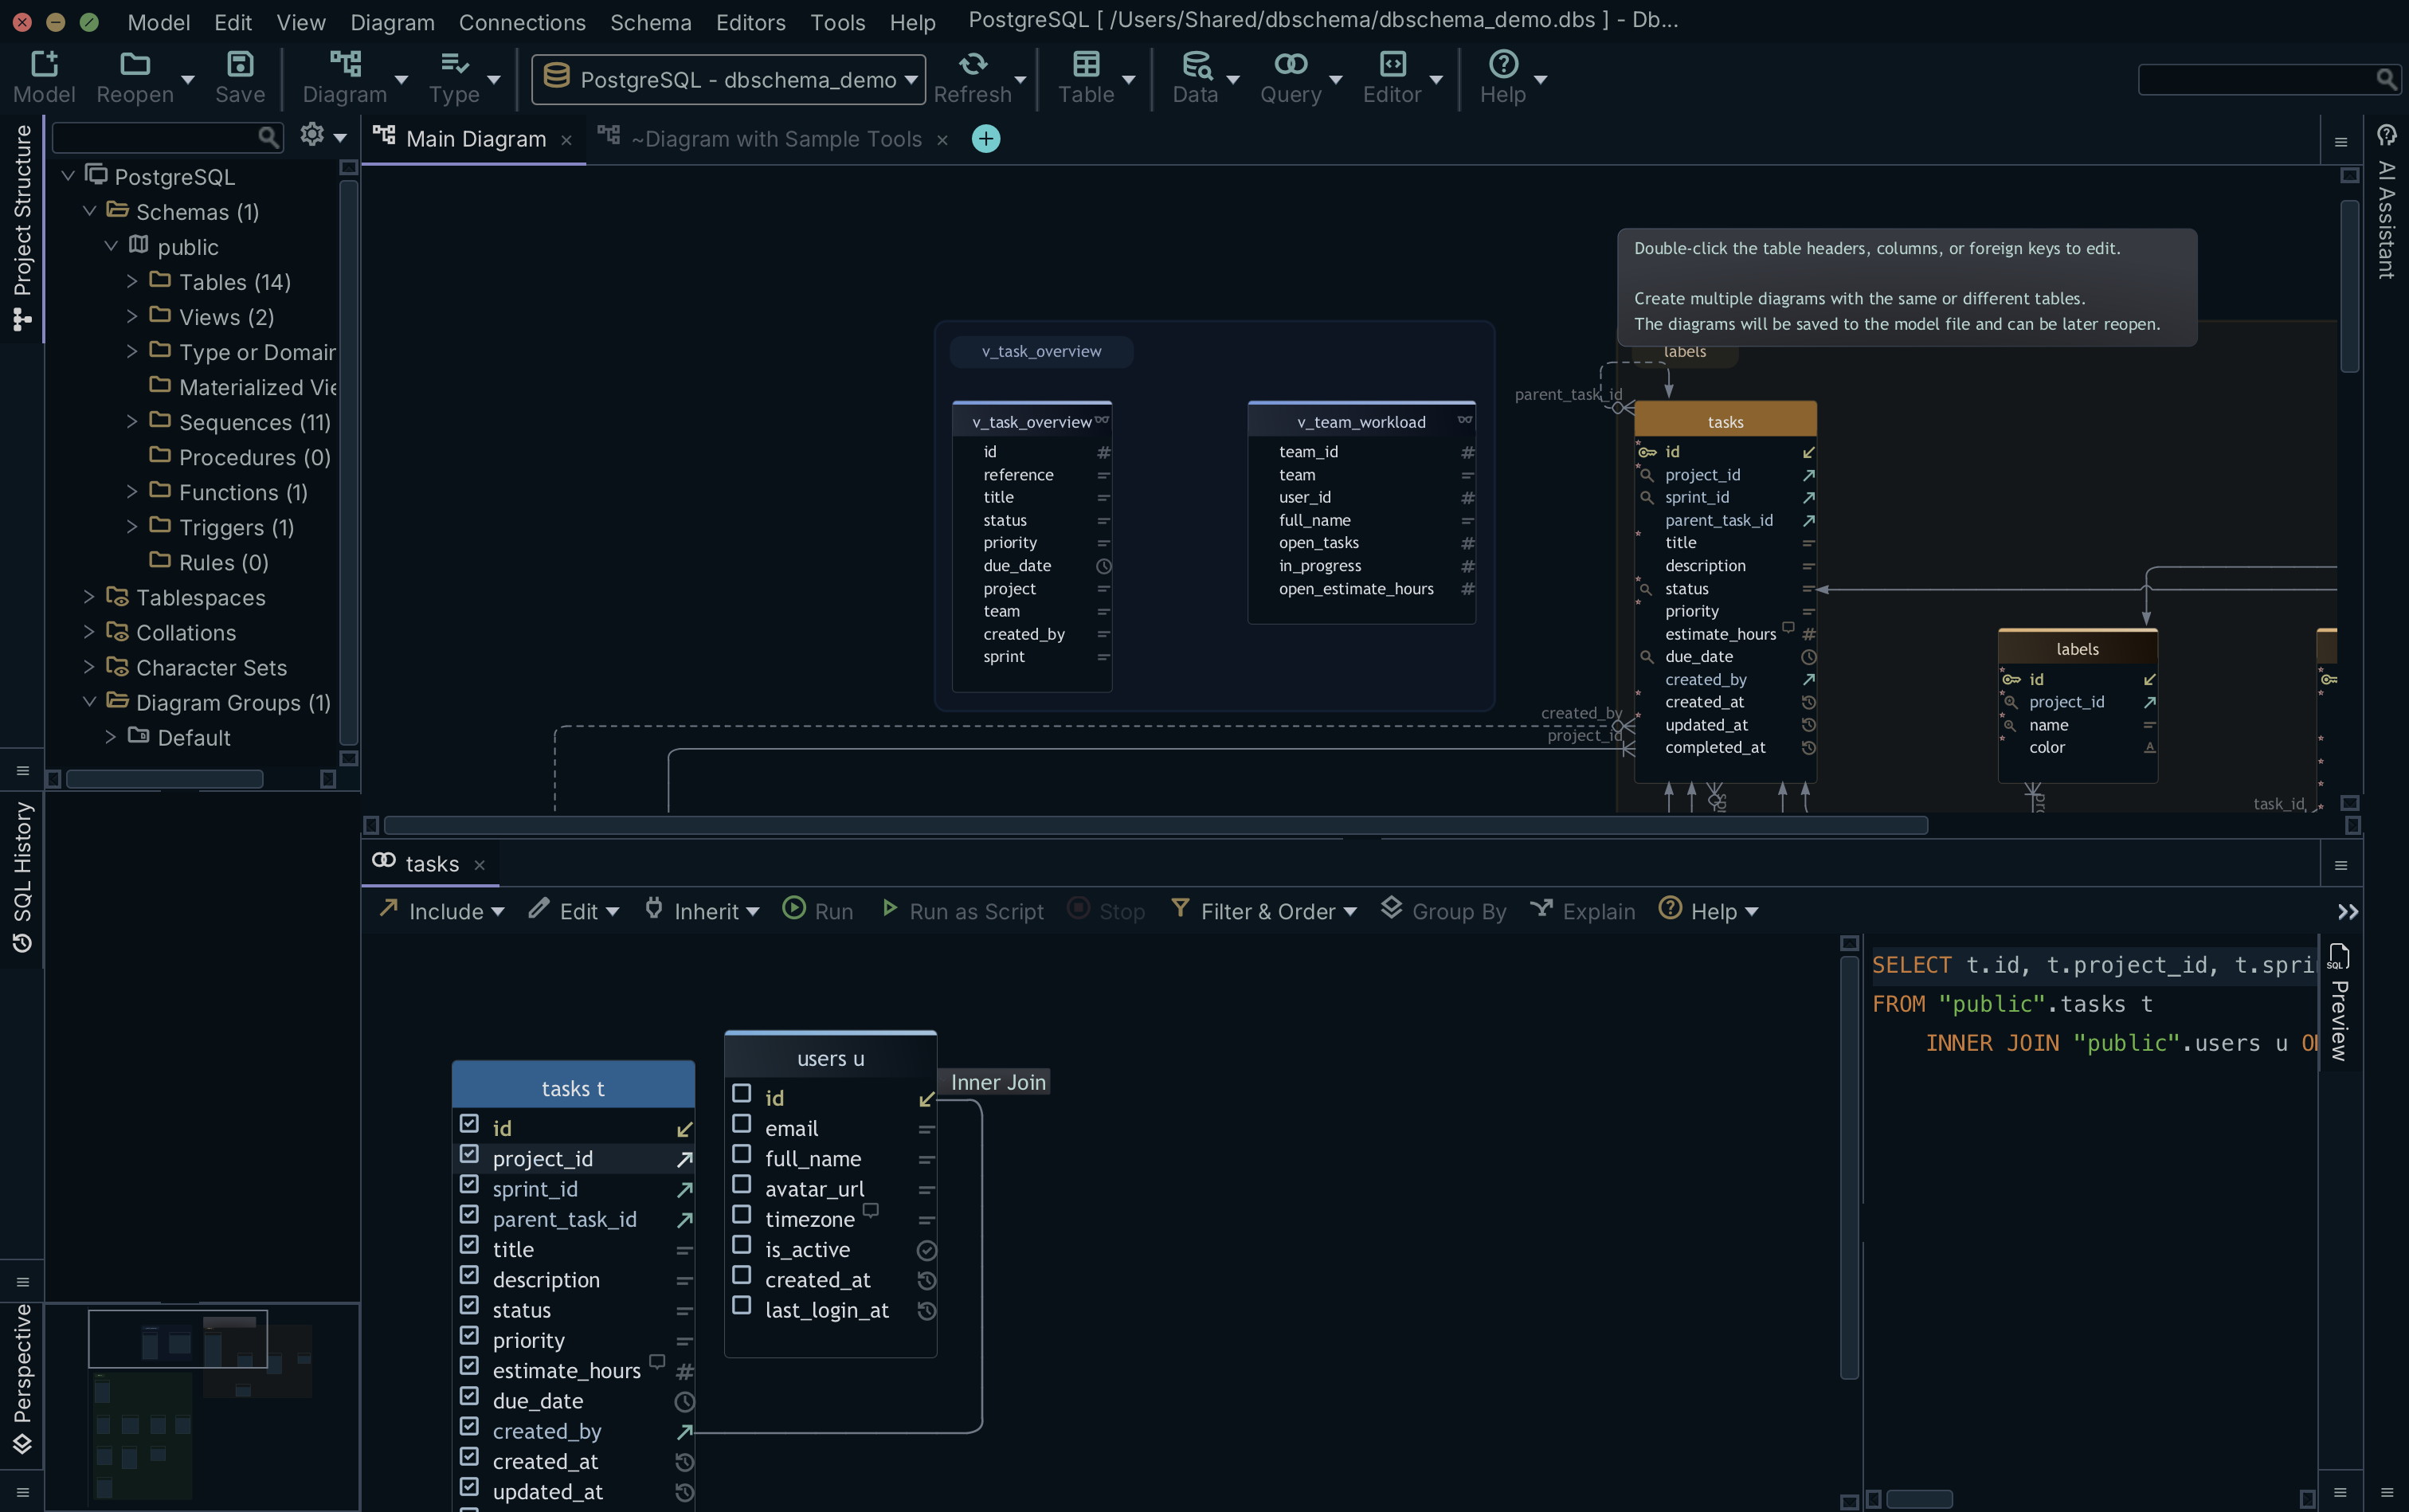
Task: Open the SQL History side panel
Action: coord(22,876)
